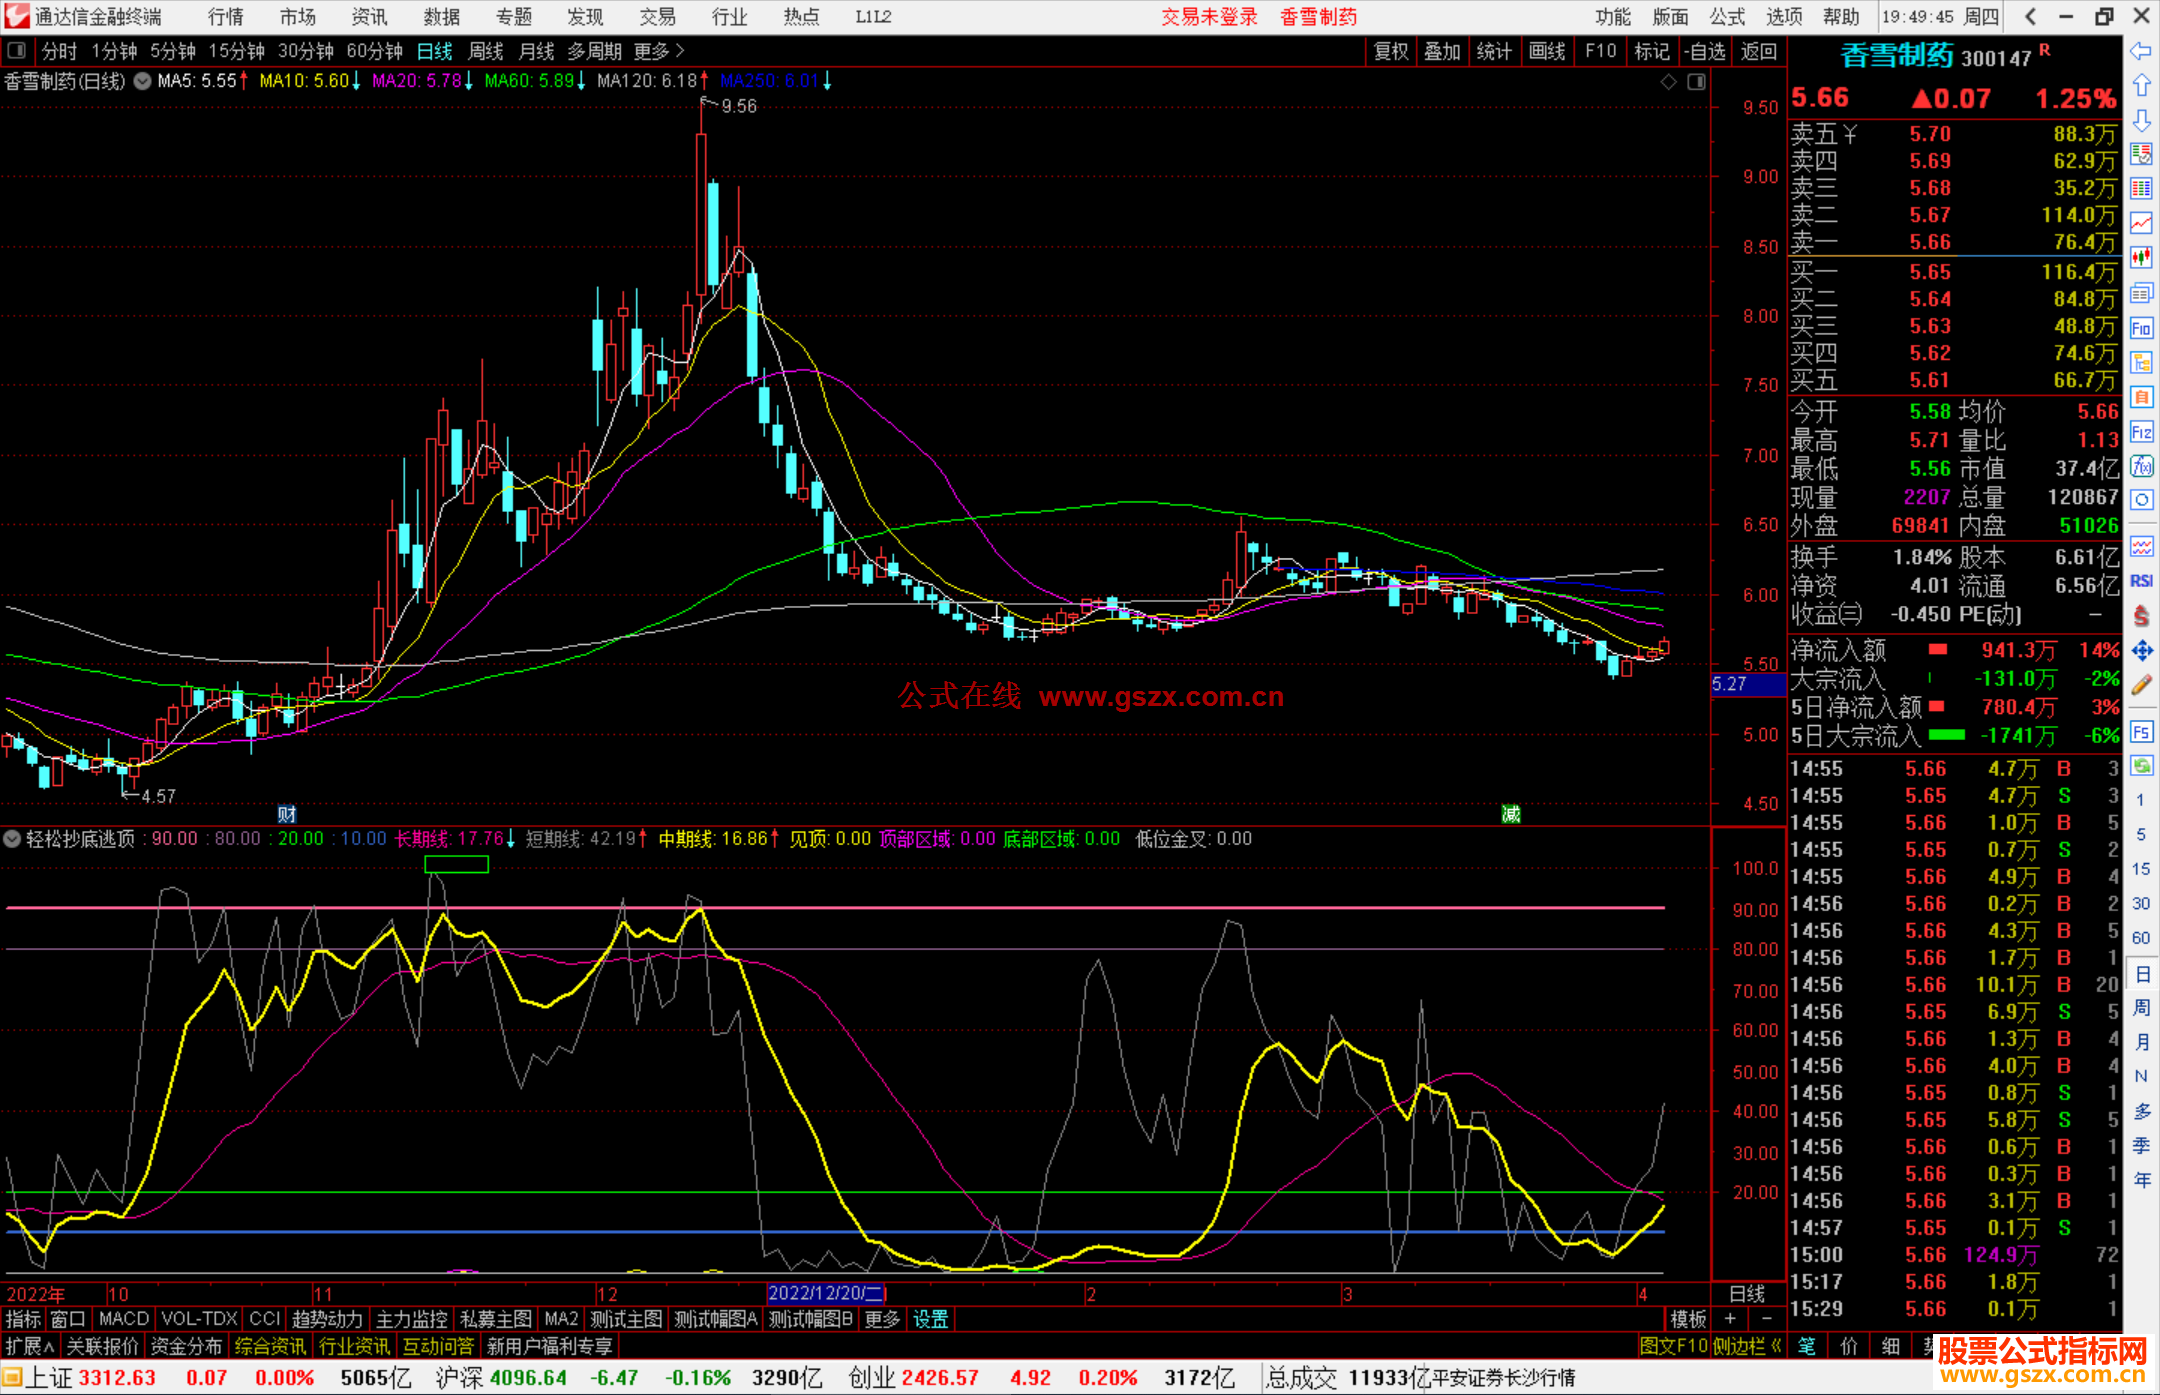The image size is (2160, 1395).
Task: Switch to the 周线 weekly period tab
Action: (486, 51)
